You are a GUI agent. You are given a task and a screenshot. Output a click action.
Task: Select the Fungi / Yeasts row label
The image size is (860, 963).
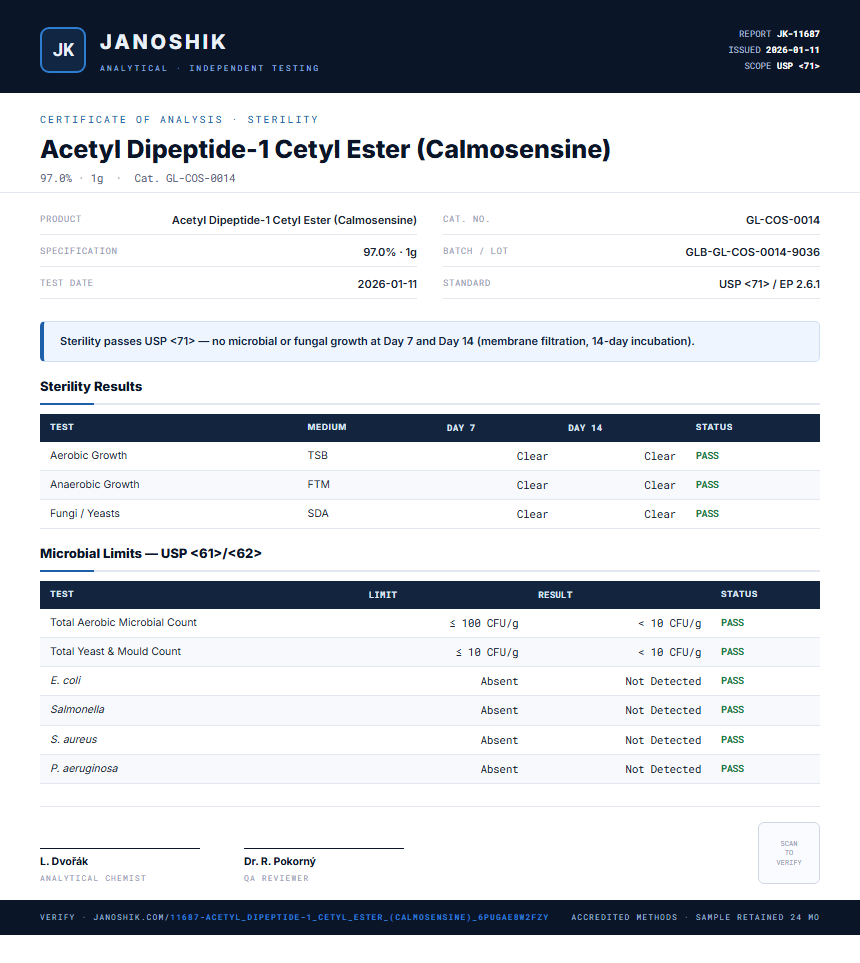[85, 513]
